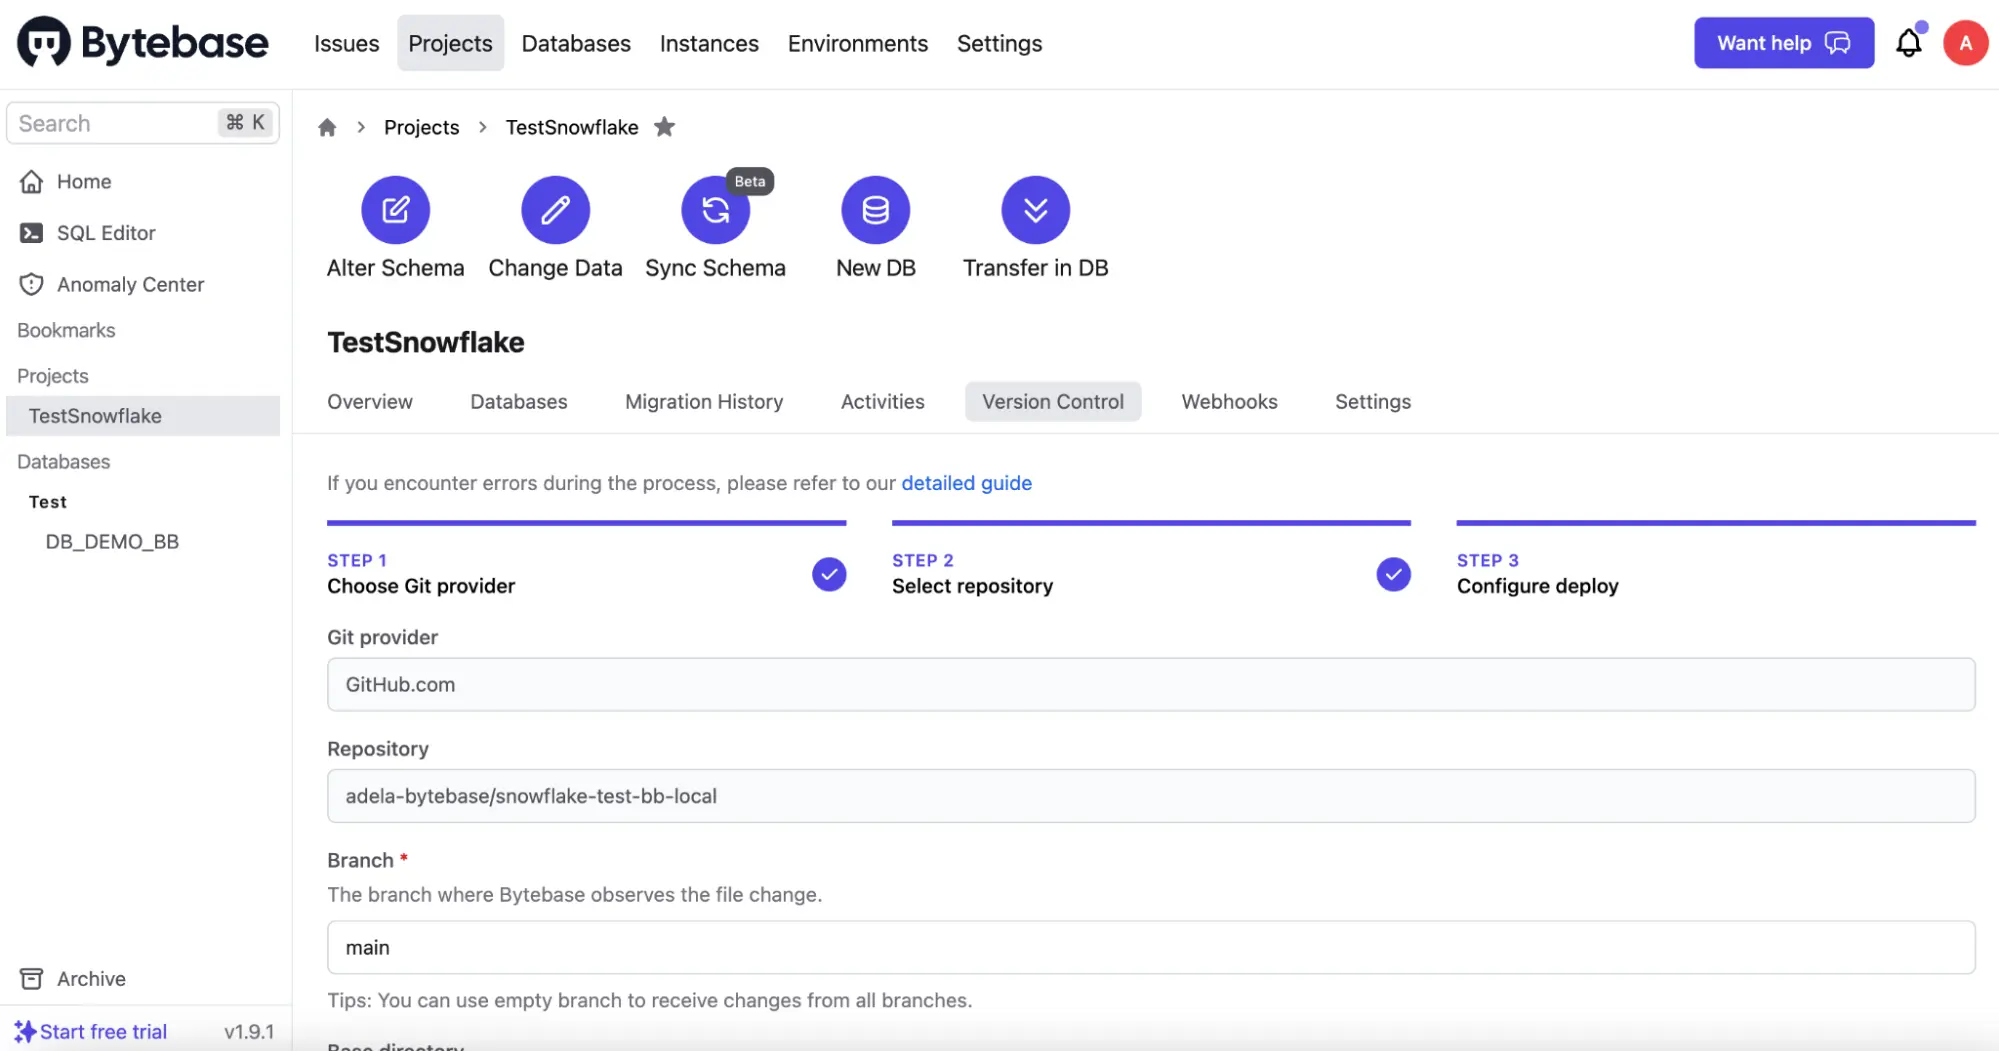Open the detailed guide link

pos(966,483)
